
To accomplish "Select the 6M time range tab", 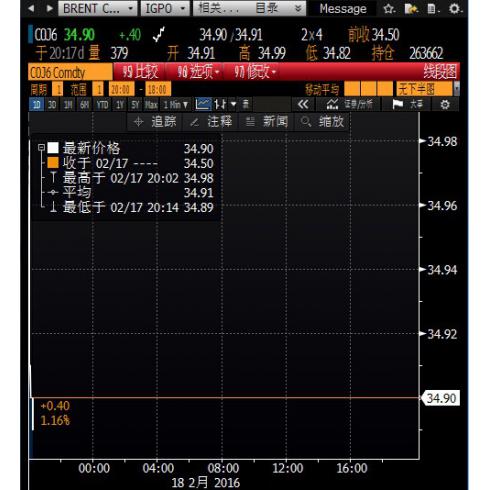I will (84, 105).
